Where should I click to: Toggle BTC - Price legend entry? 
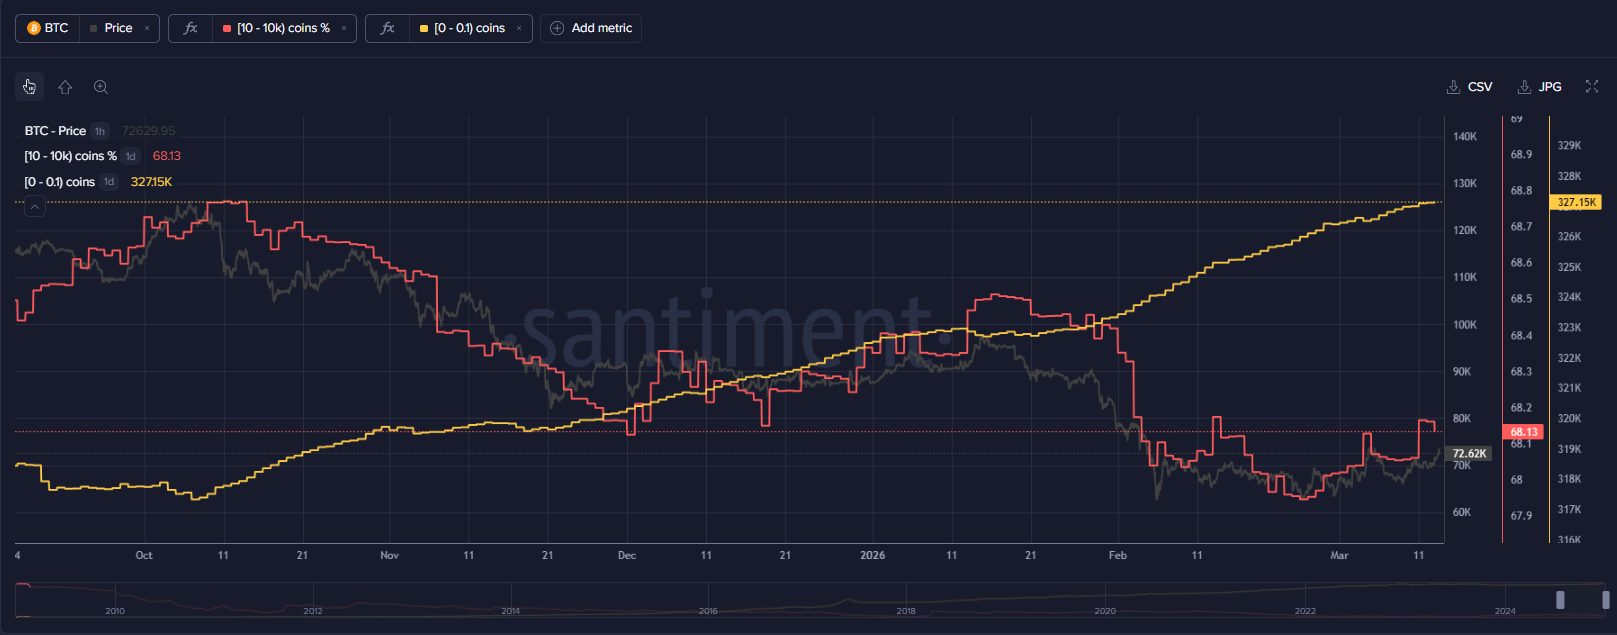tap(56, 131)
